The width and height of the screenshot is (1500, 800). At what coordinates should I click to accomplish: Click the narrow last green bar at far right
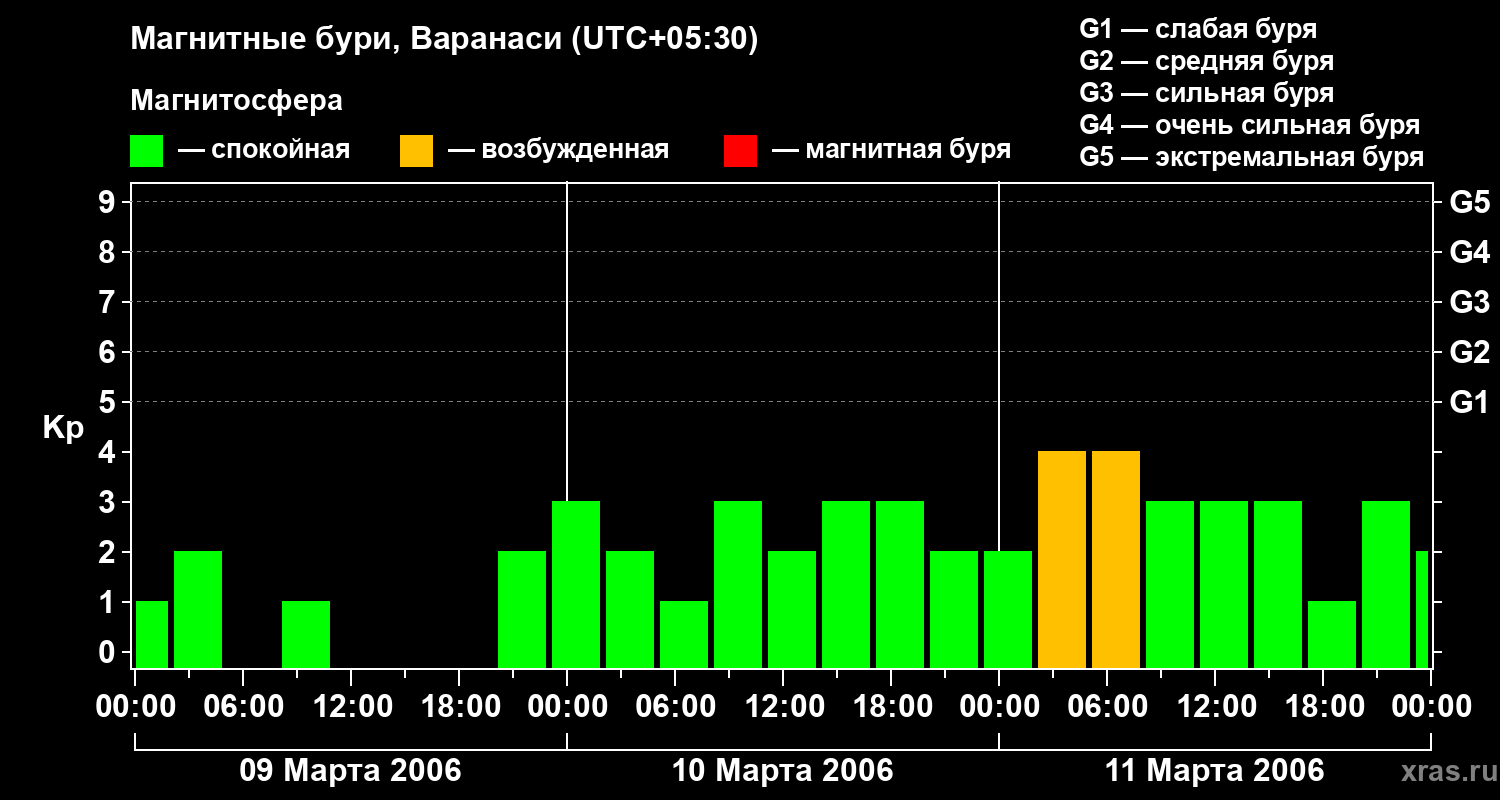coord(1421,609)
